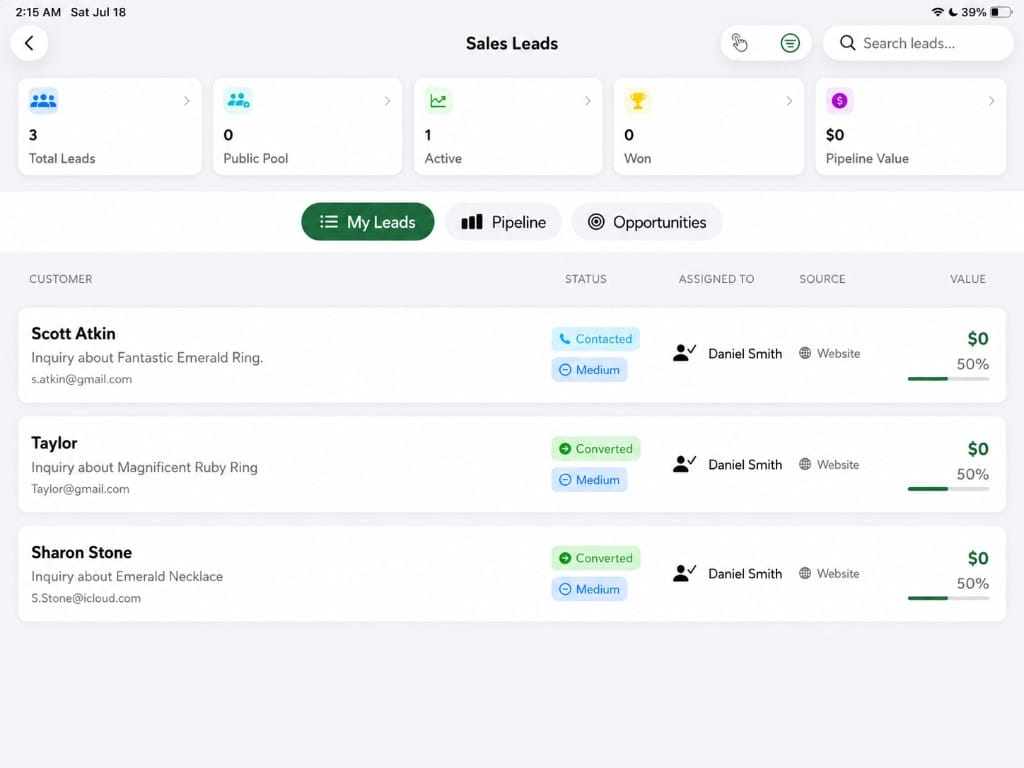Expand the Active card chevron
Viewport: 1024px width, 768px height.
click(x=588, y=101)
